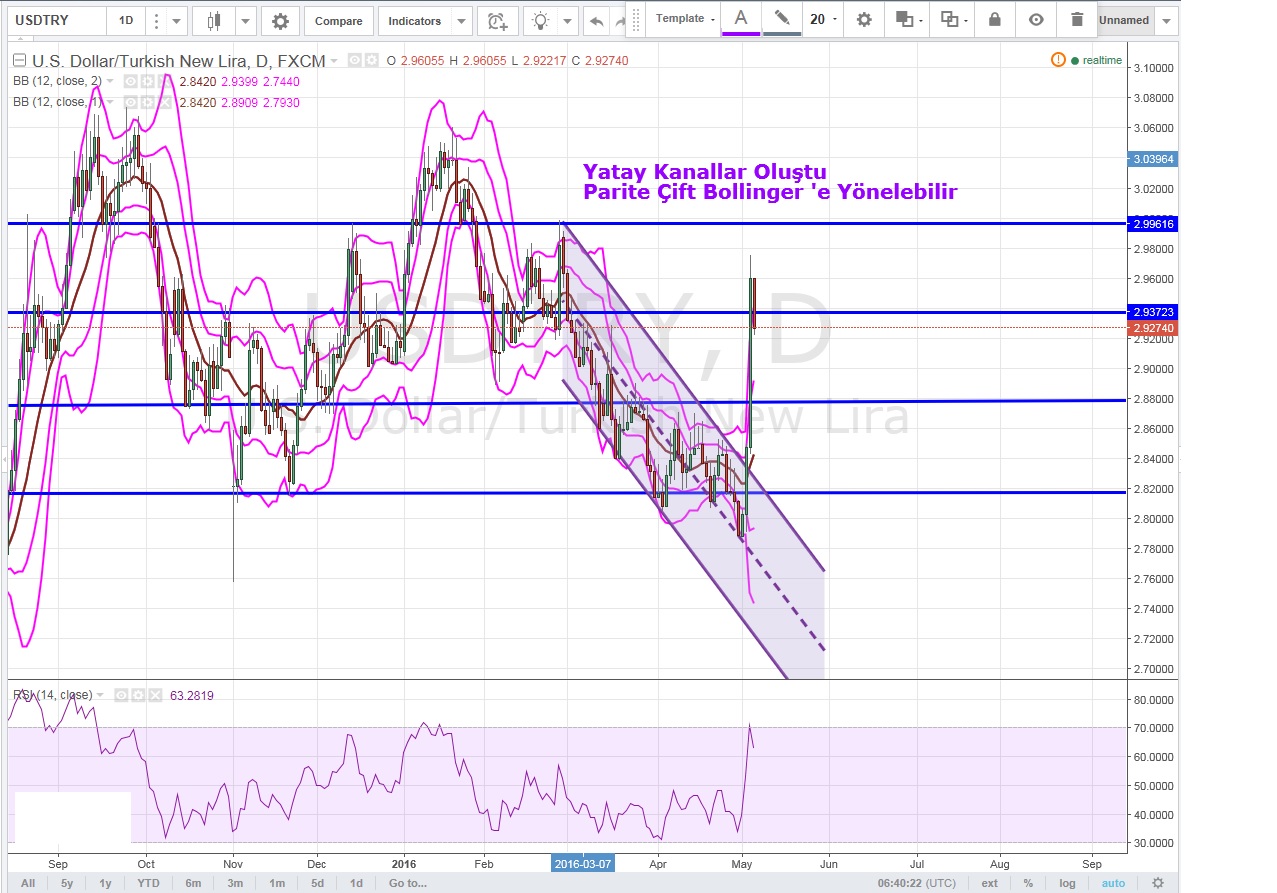The height and width of the screenshot is (893, 1277).
Task: Open the Indicators dropdown arrow
Action: click(x=461, y=21)
